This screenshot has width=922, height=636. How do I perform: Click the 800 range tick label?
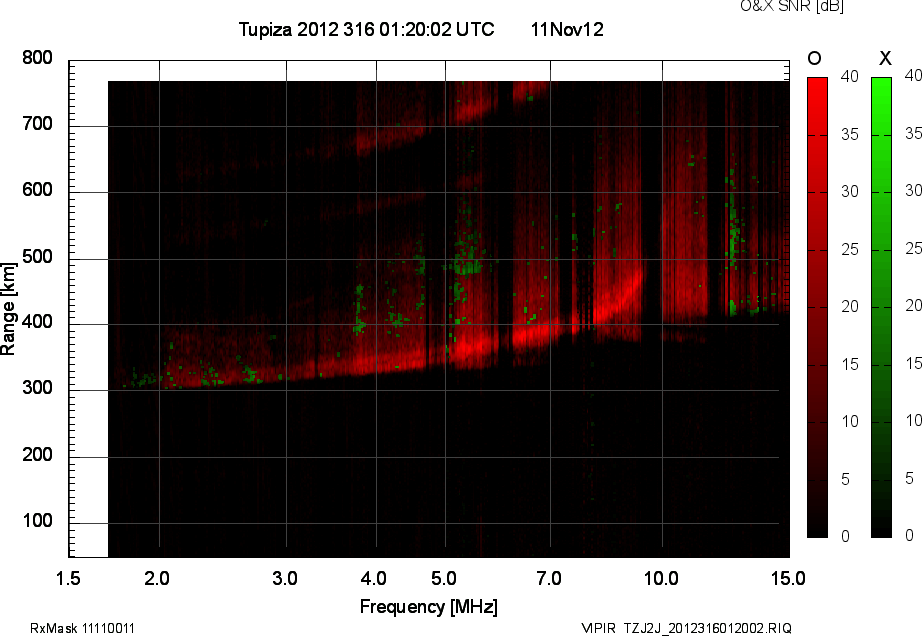click(x=37, y=58)
